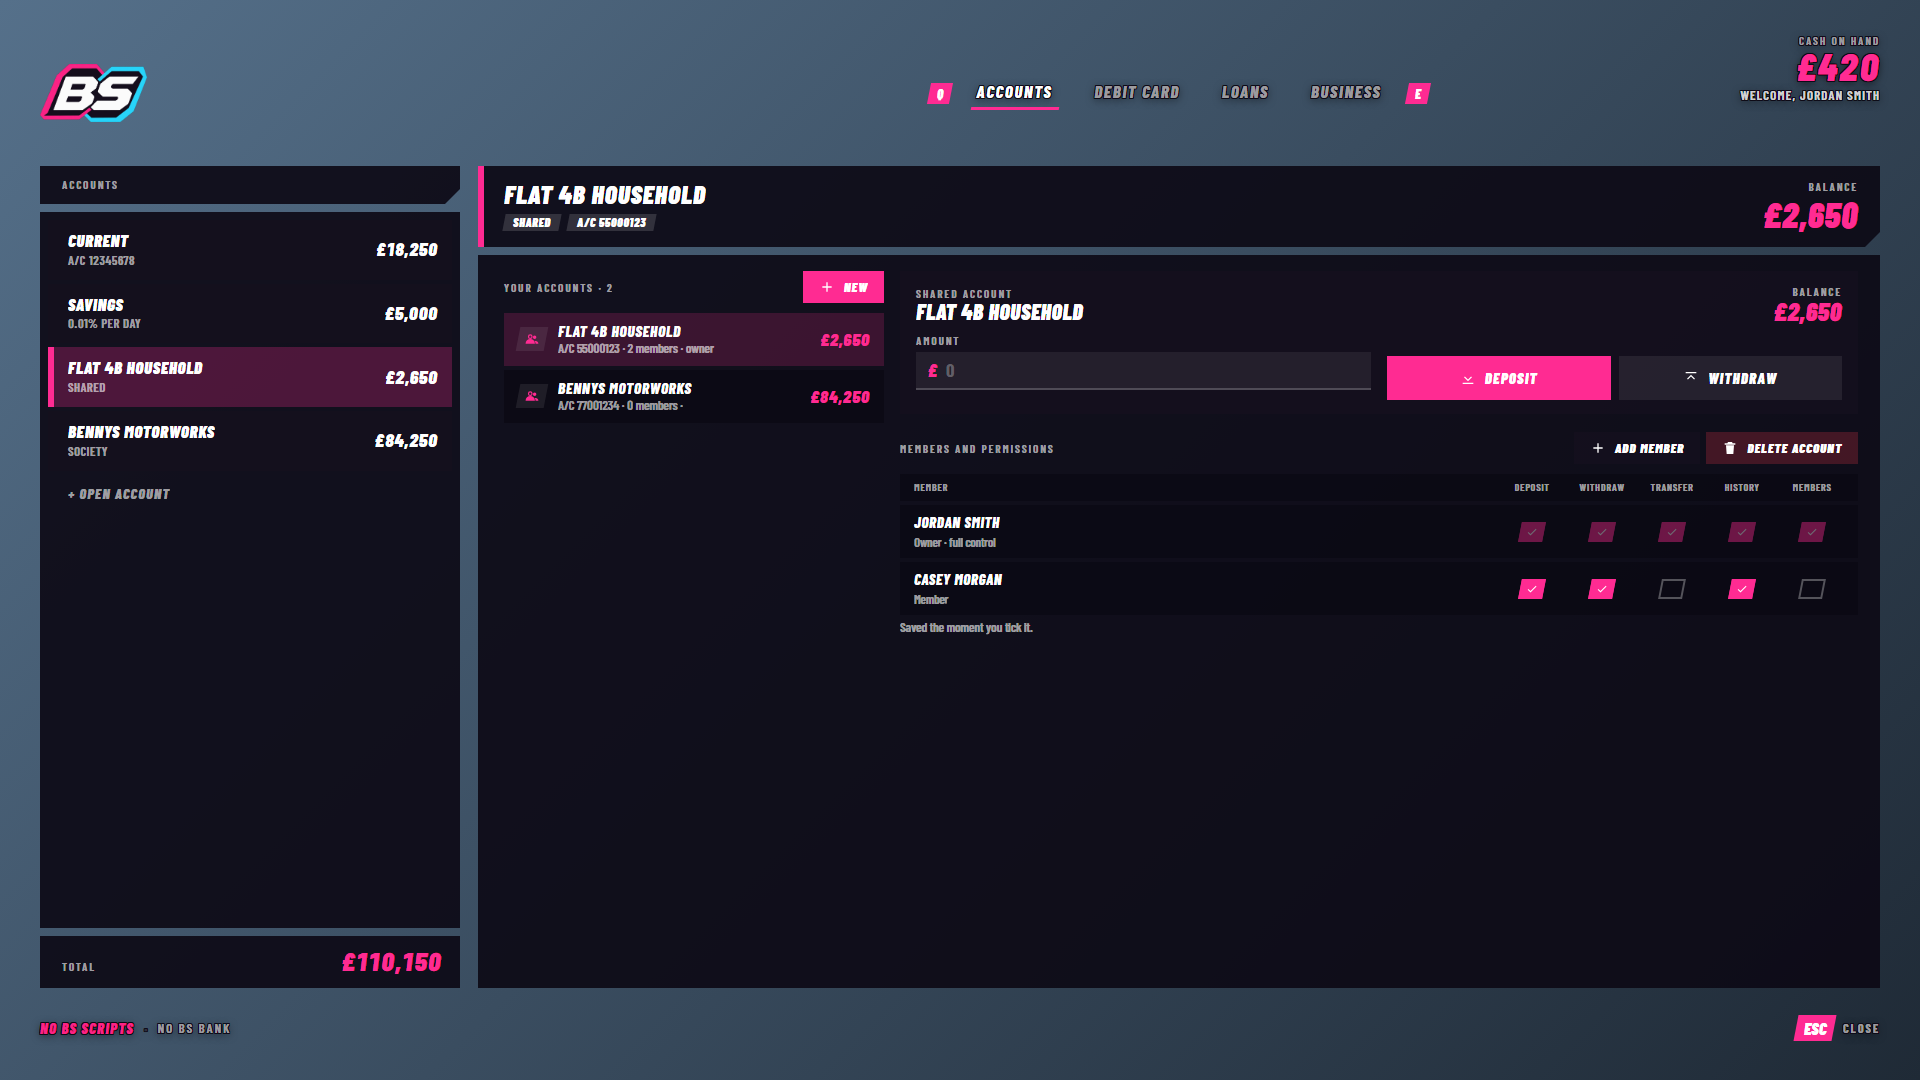Image resolution: width=1920 pixels, height=1080 pixels.
Task: Click the cash on hand £420 value
Action: coord(1838,68)
